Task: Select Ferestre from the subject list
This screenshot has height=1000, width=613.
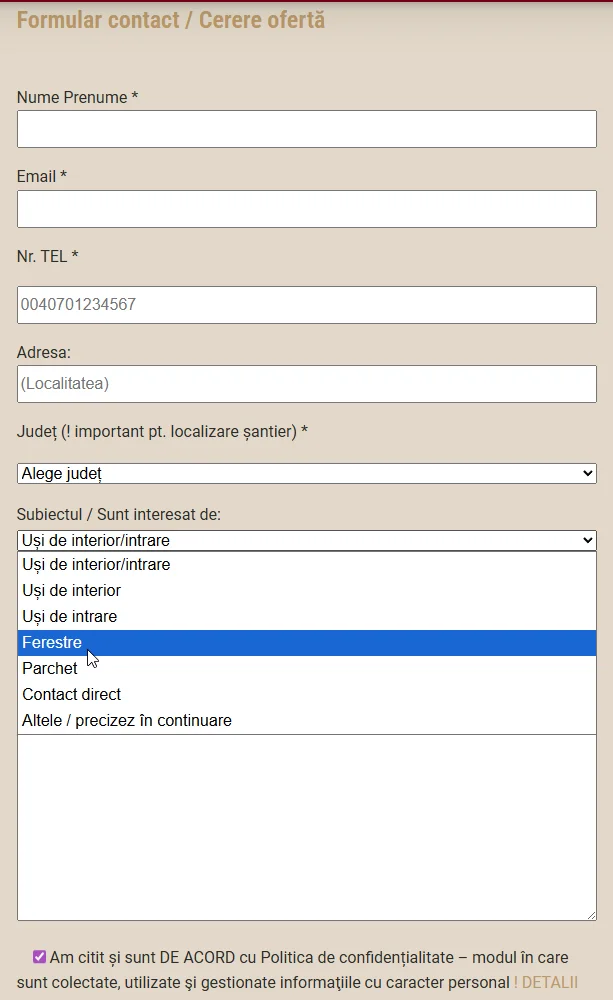Action: pyautogui.click(x=52, y=643)
